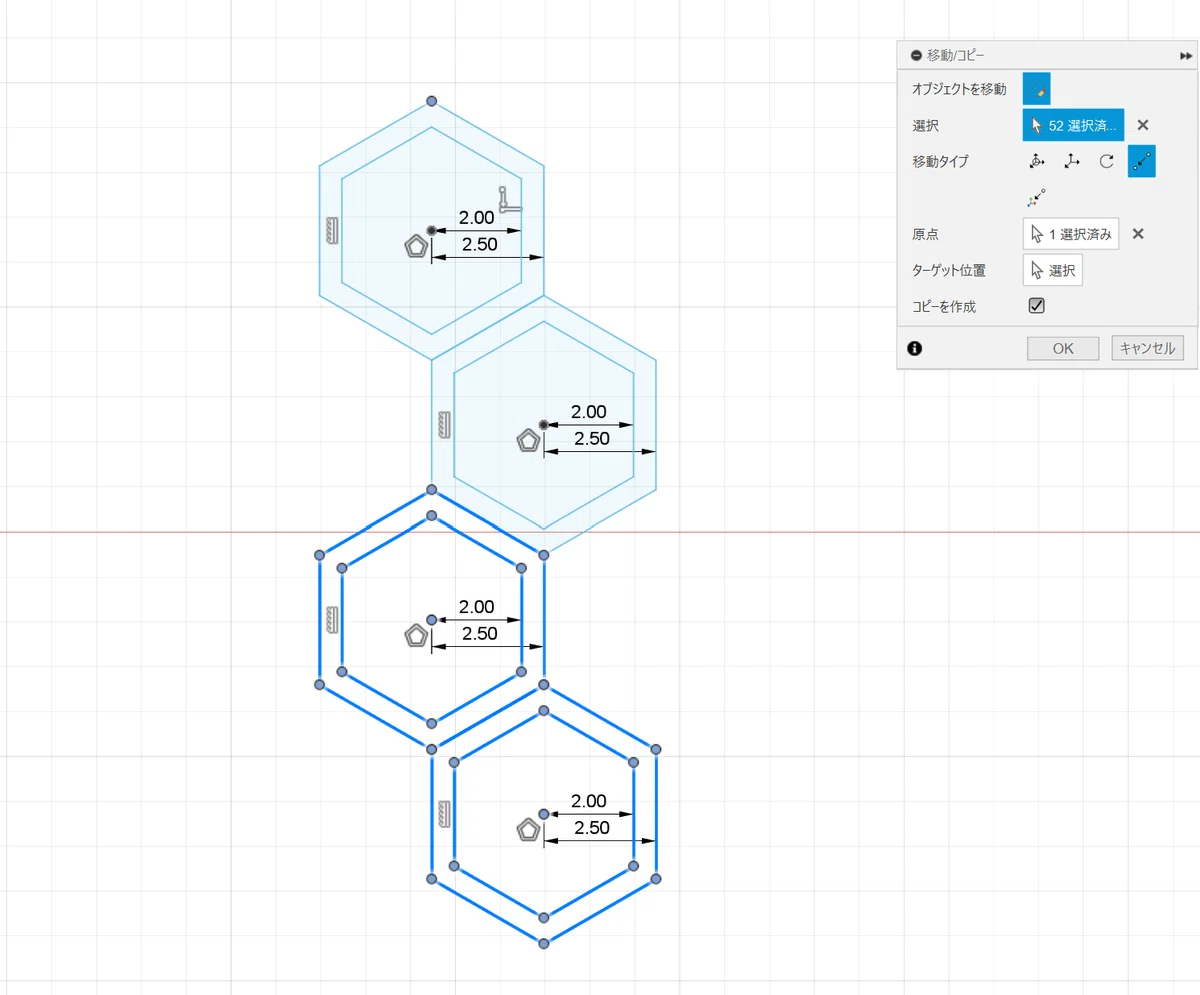Image resolution: width=1200 pixels, height=995 pixels.
Task: Select the 2.50 dimension in the second hexagon
Action: point(592,439)
